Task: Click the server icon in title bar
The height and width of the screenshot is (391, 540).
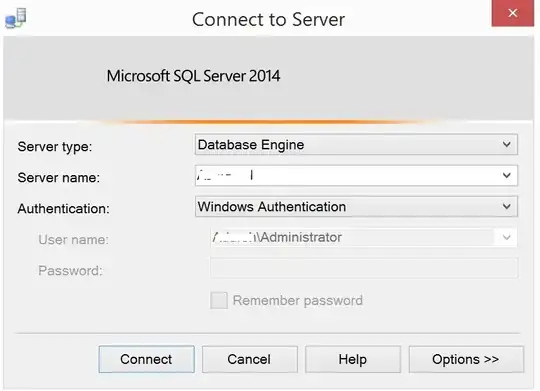Action: [x=16, y=19]
